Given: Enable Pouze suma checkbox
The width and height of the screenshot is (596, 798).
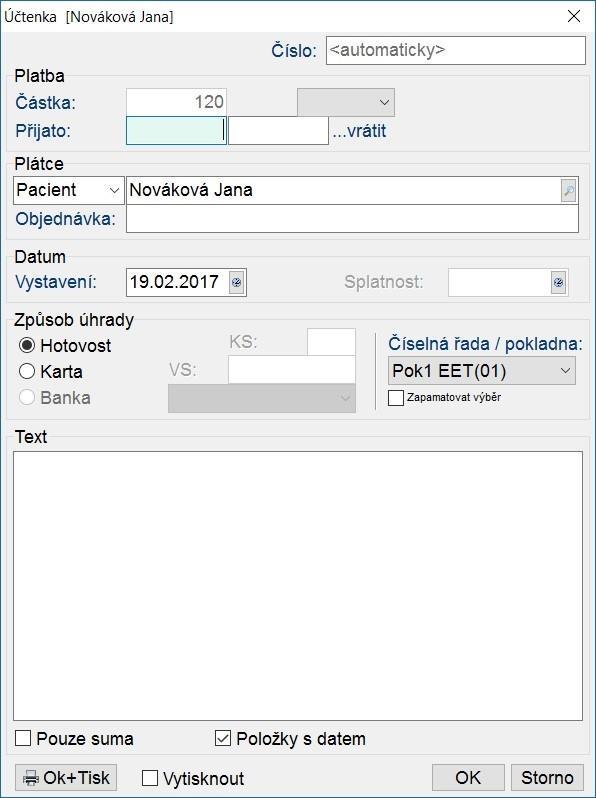Looking at the screenshot, I should (23, 738).
